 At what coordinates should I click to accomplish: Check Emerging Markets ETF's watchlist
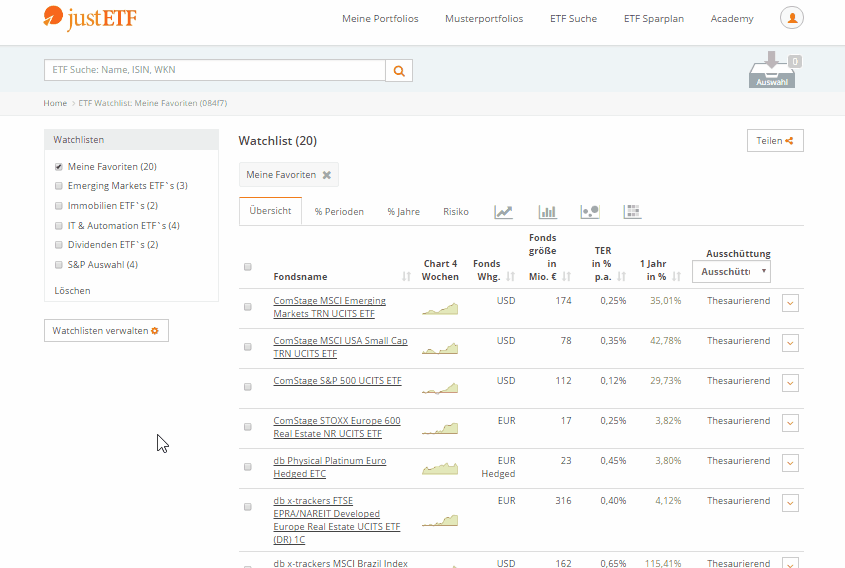pyautogui.click(x=59, y=186)
